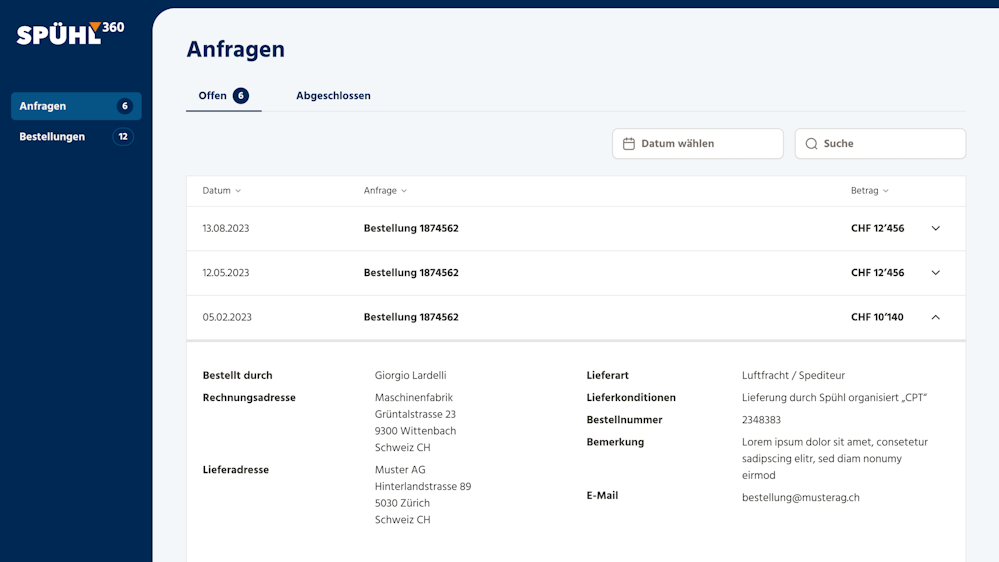Click Maschinenfabrik in Rechnungsadresse

[413, 398]
